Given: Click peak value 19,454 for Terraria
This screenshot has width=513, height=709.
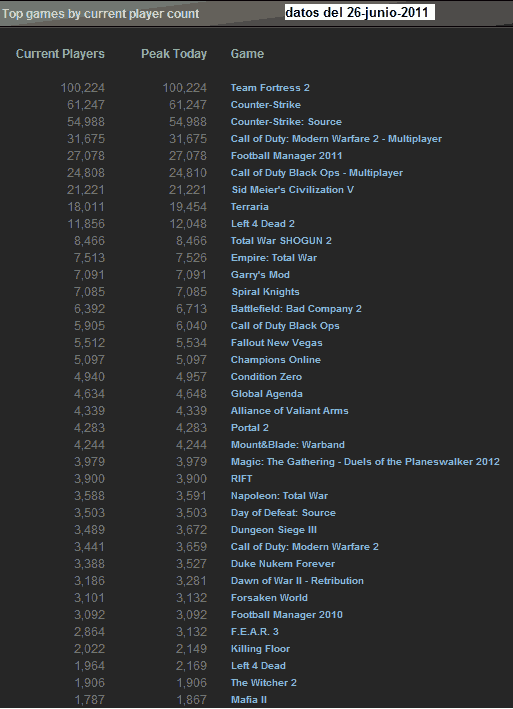Looking at the screenshot, I should 188,207.
